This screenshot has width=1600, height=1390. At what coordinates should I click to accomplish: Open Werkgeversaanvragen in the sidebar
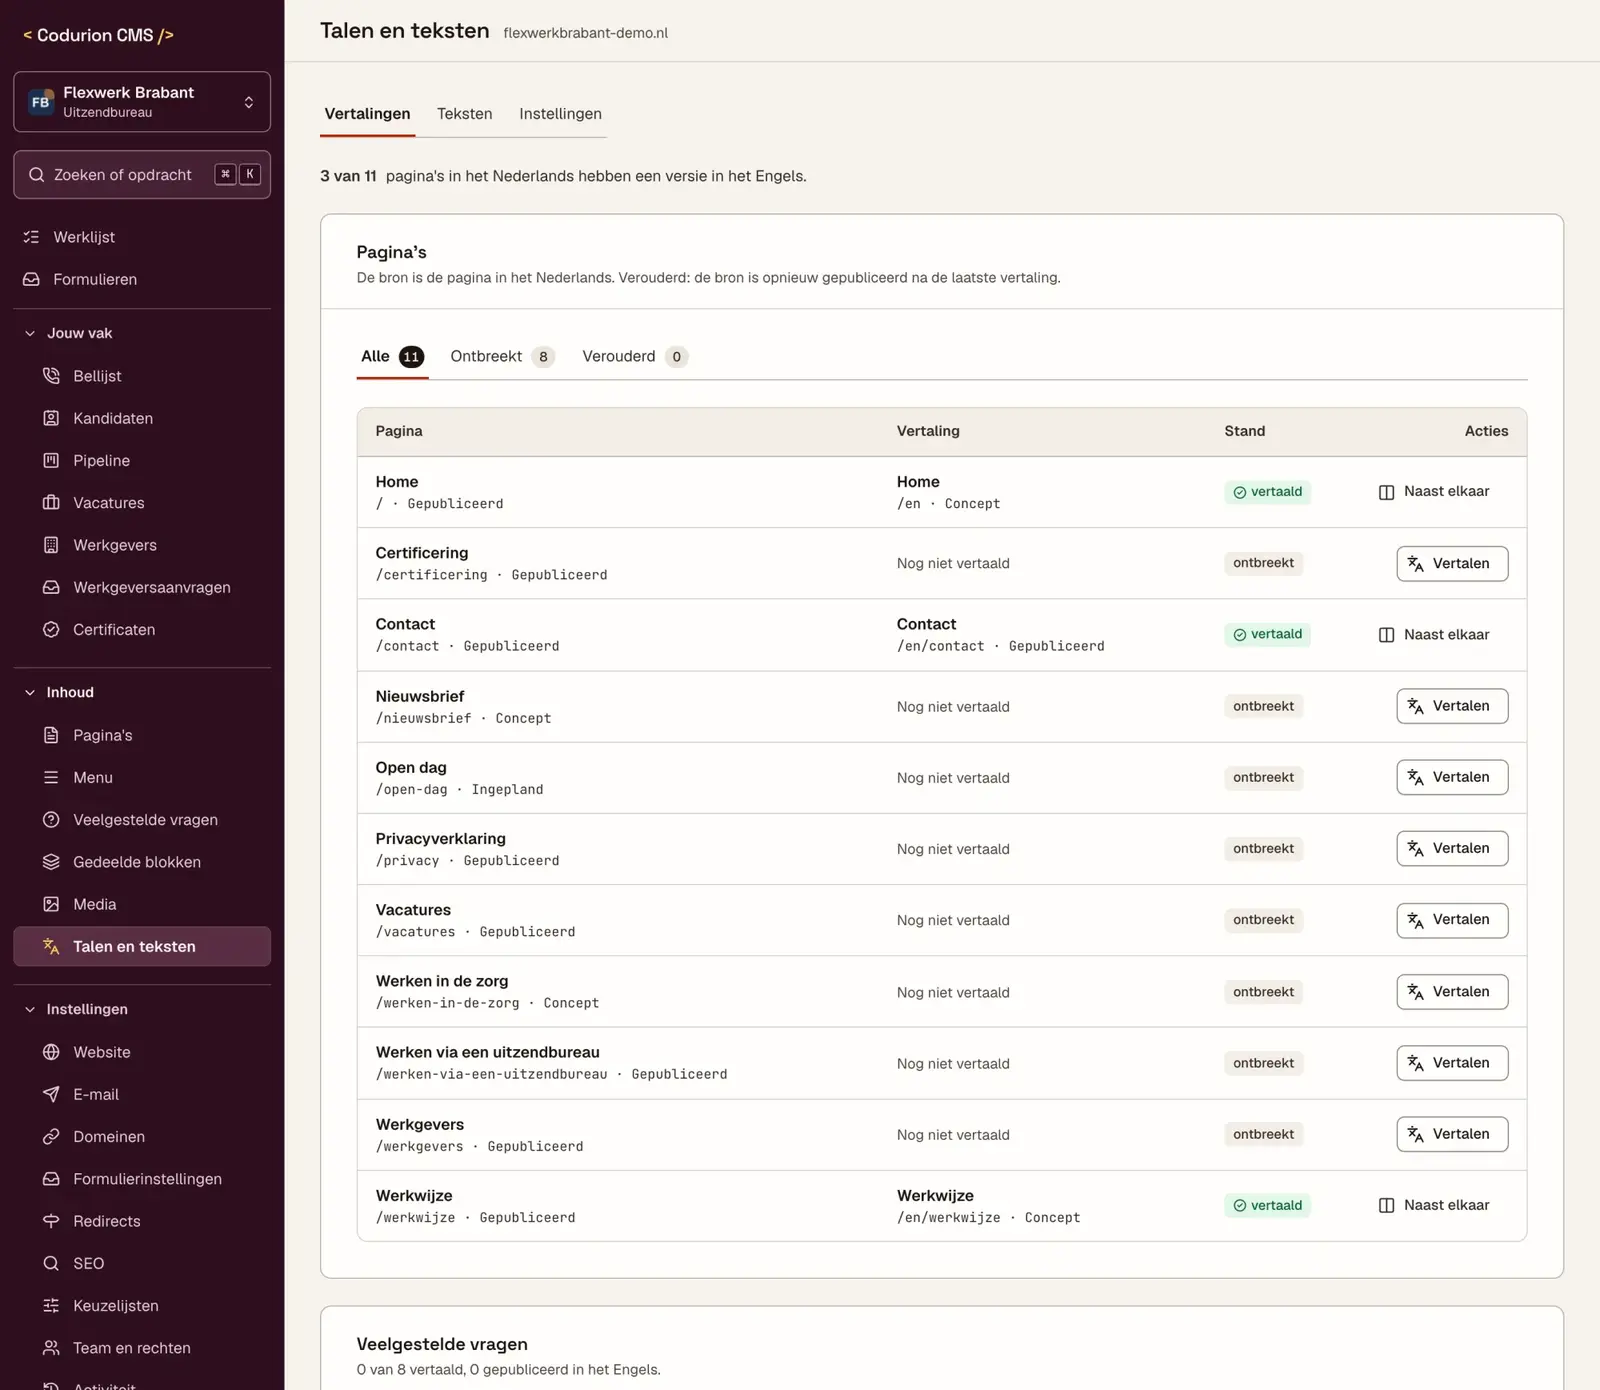coord(142,587)
